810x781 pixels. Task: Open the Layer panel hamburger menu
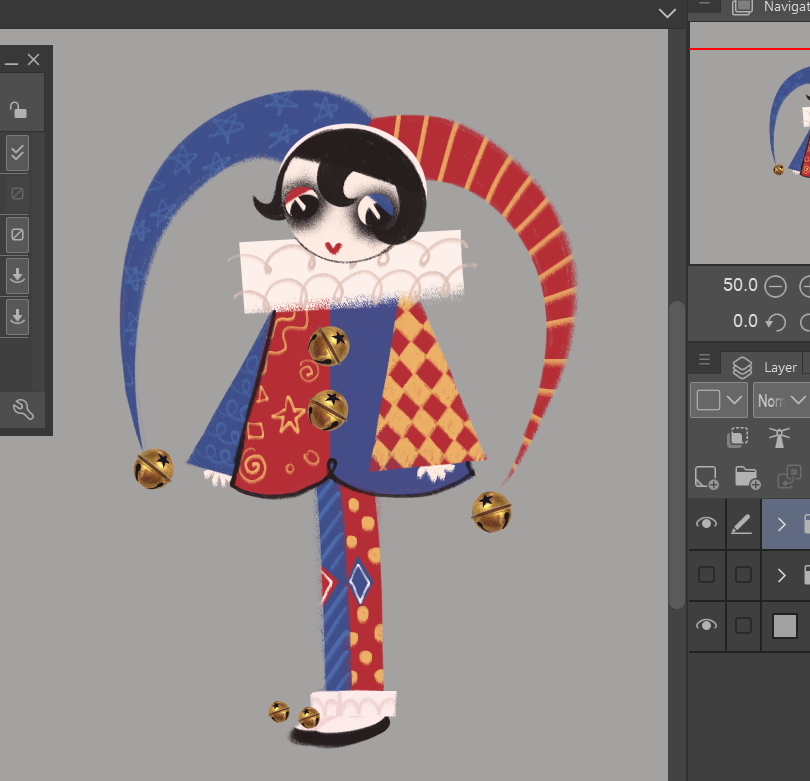click(704, 360)
